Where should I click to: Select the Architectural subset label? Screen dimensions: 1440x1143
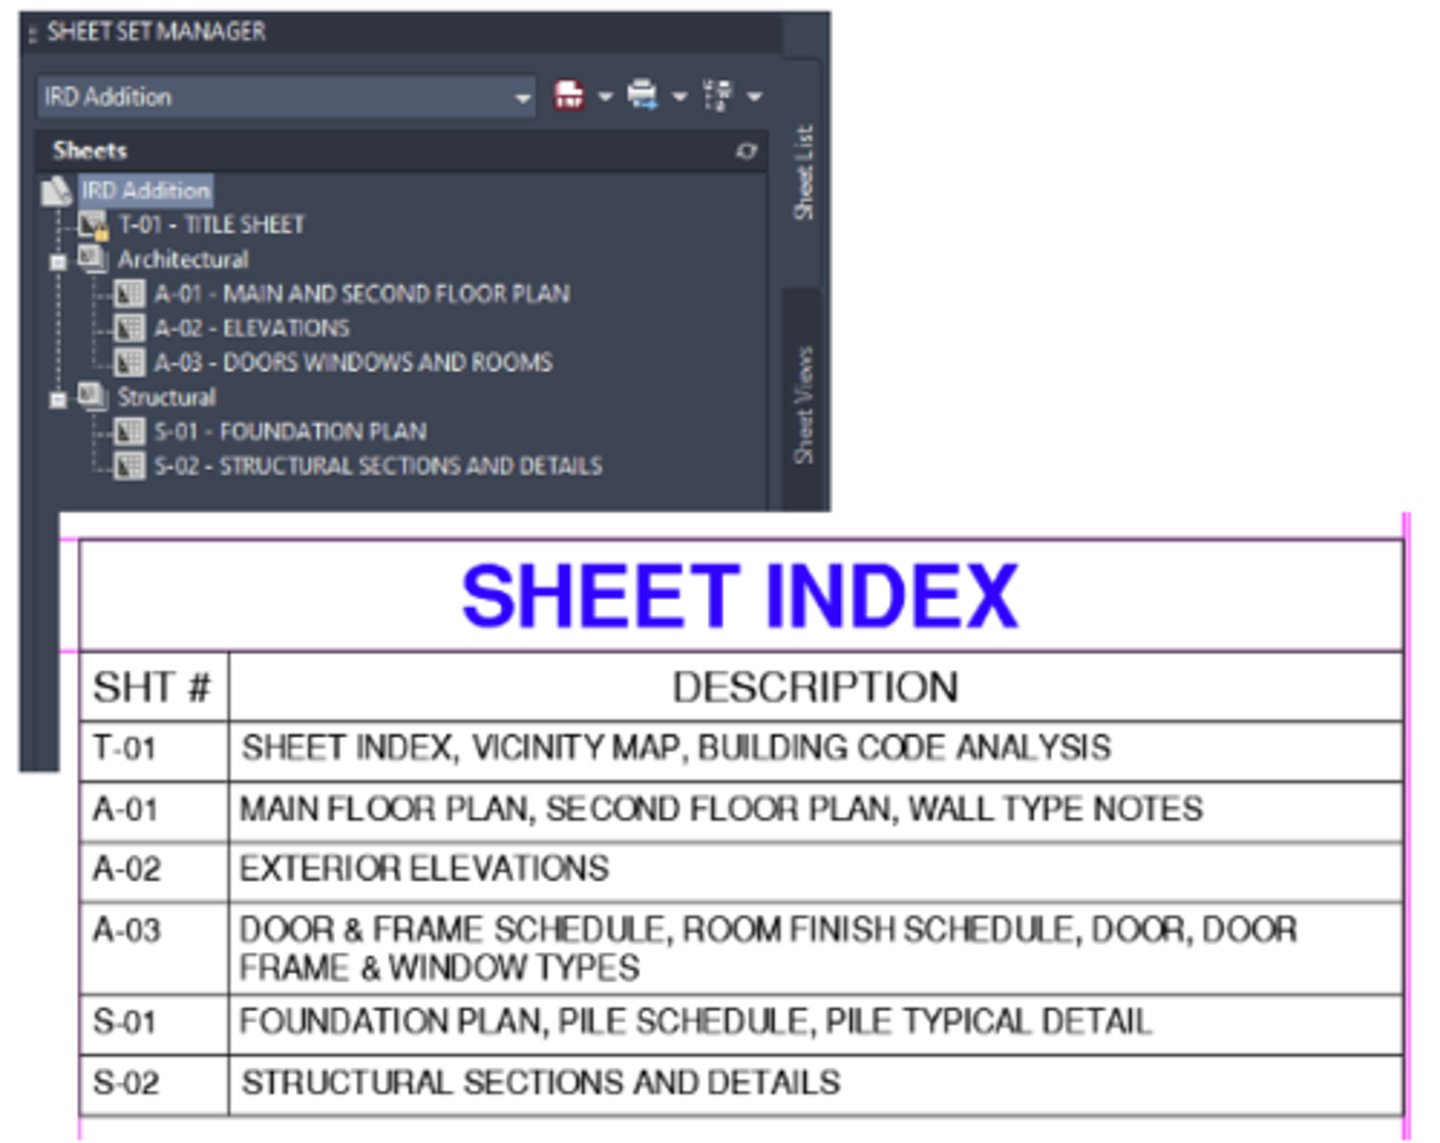point(183,260)
